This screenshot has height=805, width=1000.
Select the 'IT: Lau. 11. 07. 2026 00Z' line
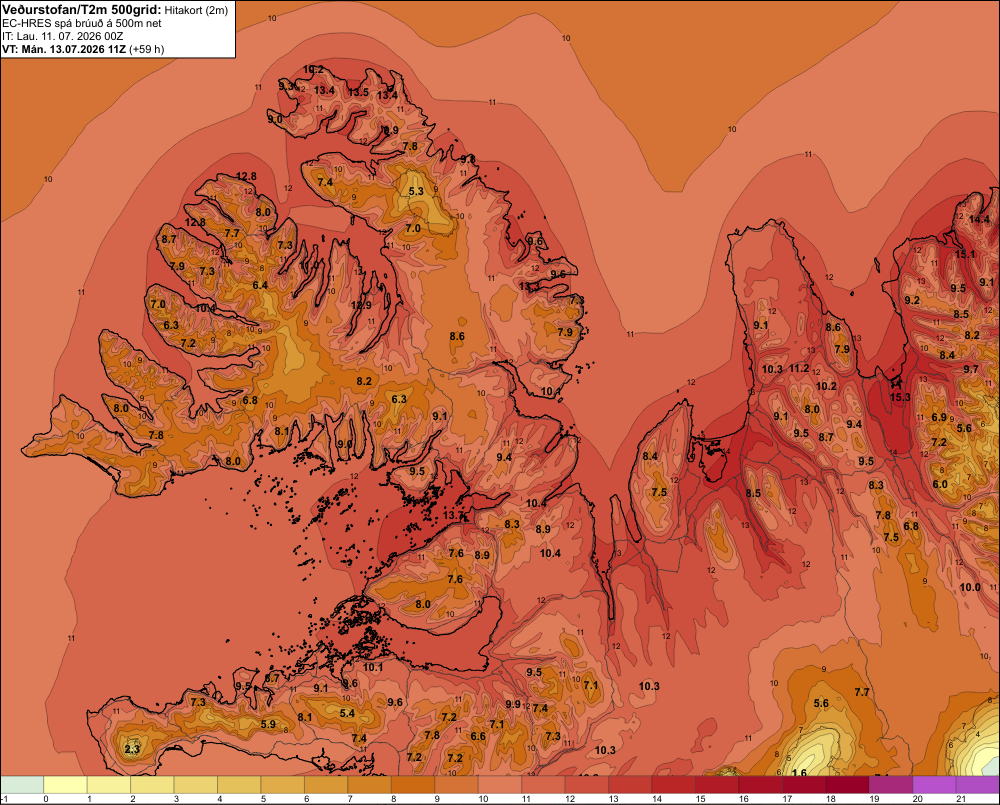[x=62, y=36]
